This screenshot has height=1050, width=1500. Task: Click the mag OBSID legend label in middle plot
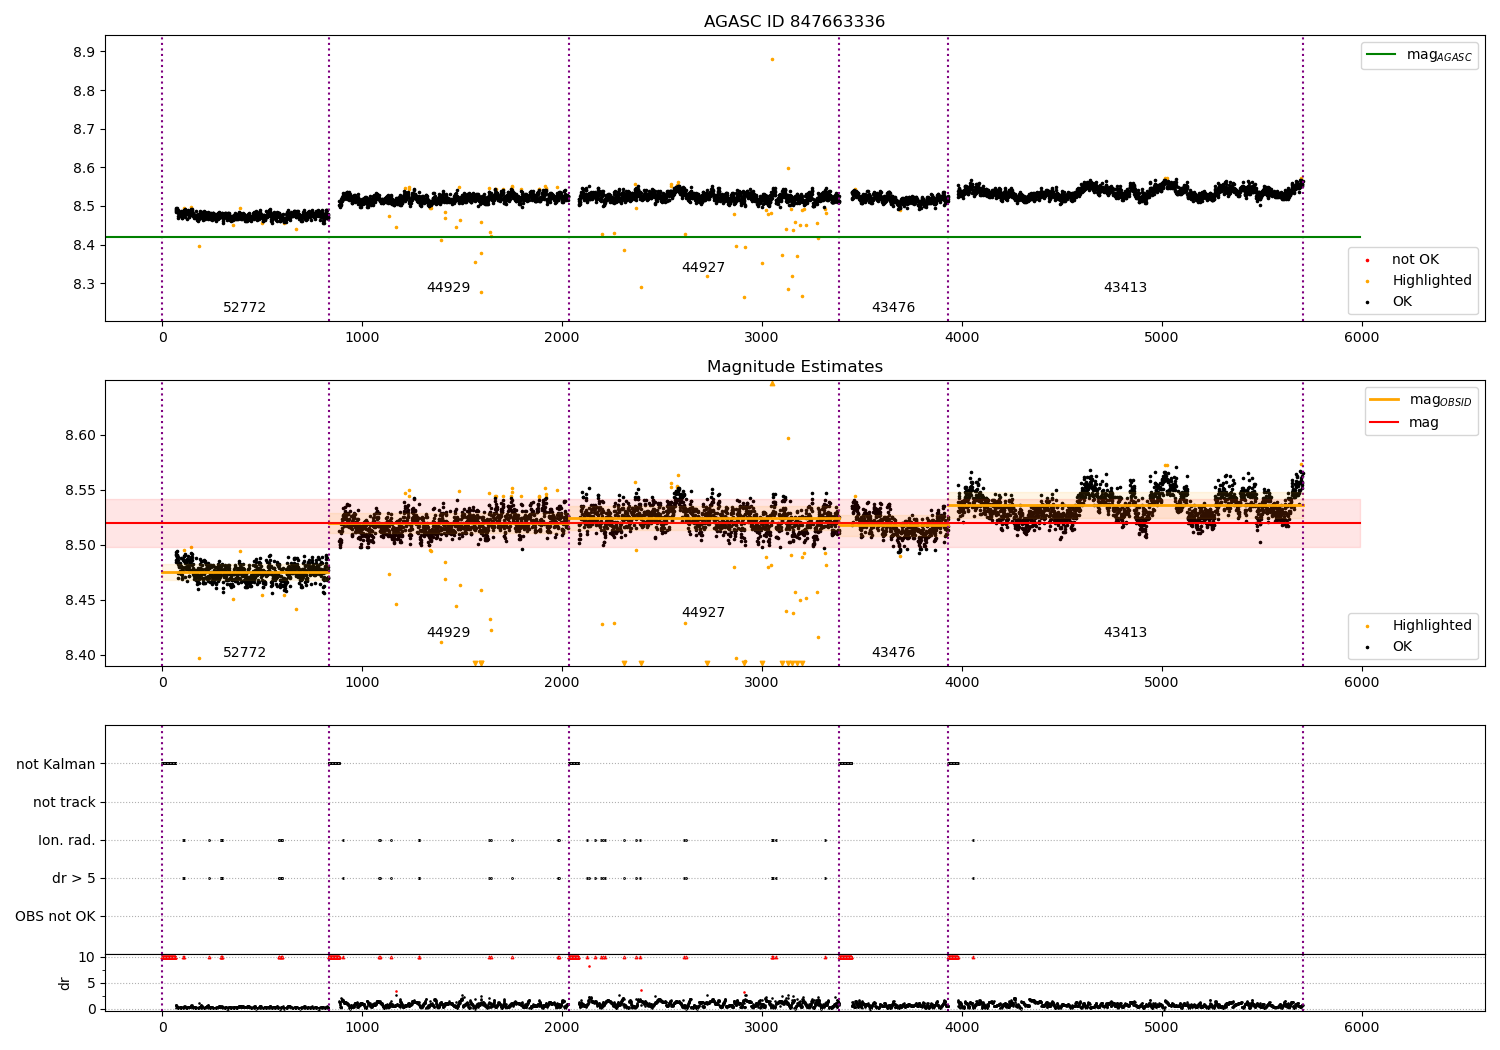coord(1440,400)
